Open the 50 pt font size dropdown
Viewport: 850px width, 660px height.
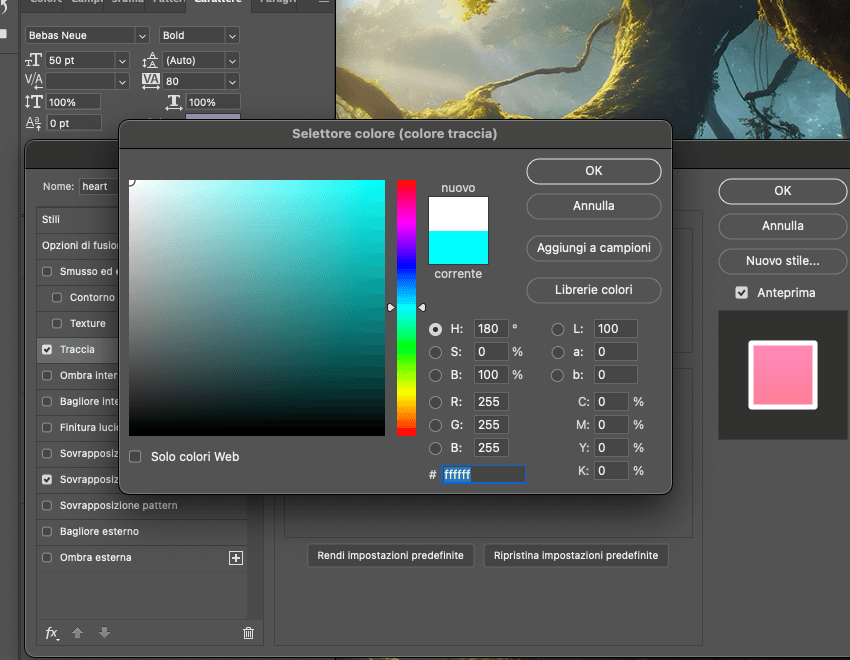pyautogui.click(x=122, y=60)
